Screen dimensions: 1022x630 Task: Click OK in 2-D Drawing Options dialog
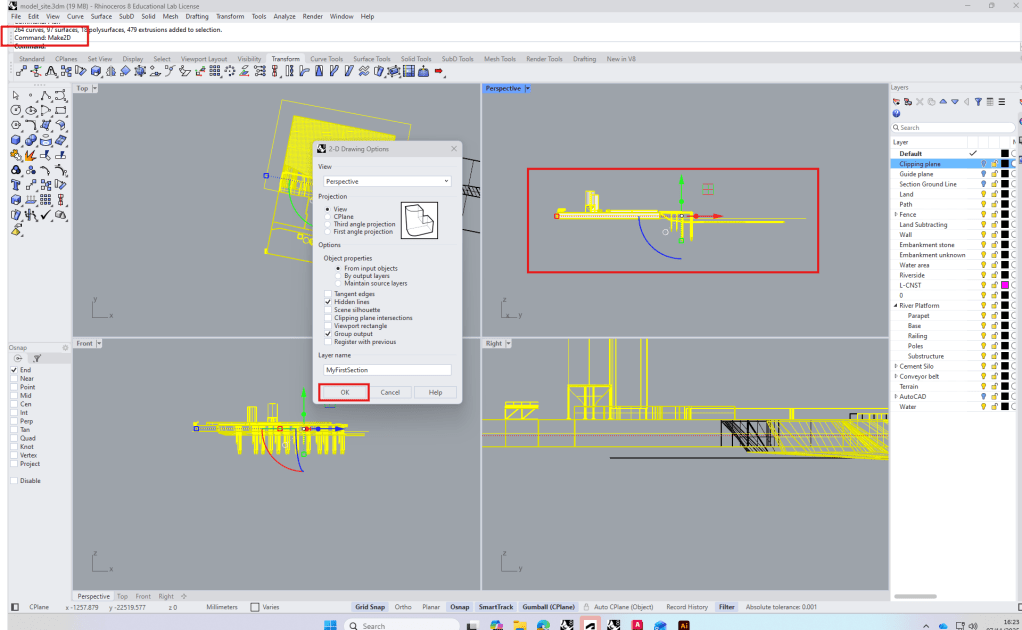coord(344,392)
